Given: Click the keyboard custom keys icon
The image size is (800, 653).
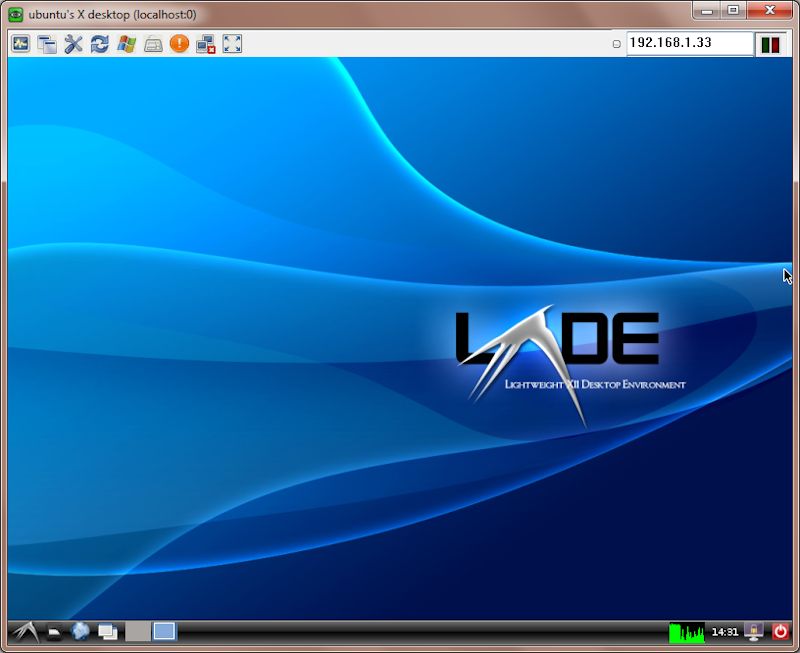Looking at the screenshot, I should pyautogui.click(x=153, y=44).
